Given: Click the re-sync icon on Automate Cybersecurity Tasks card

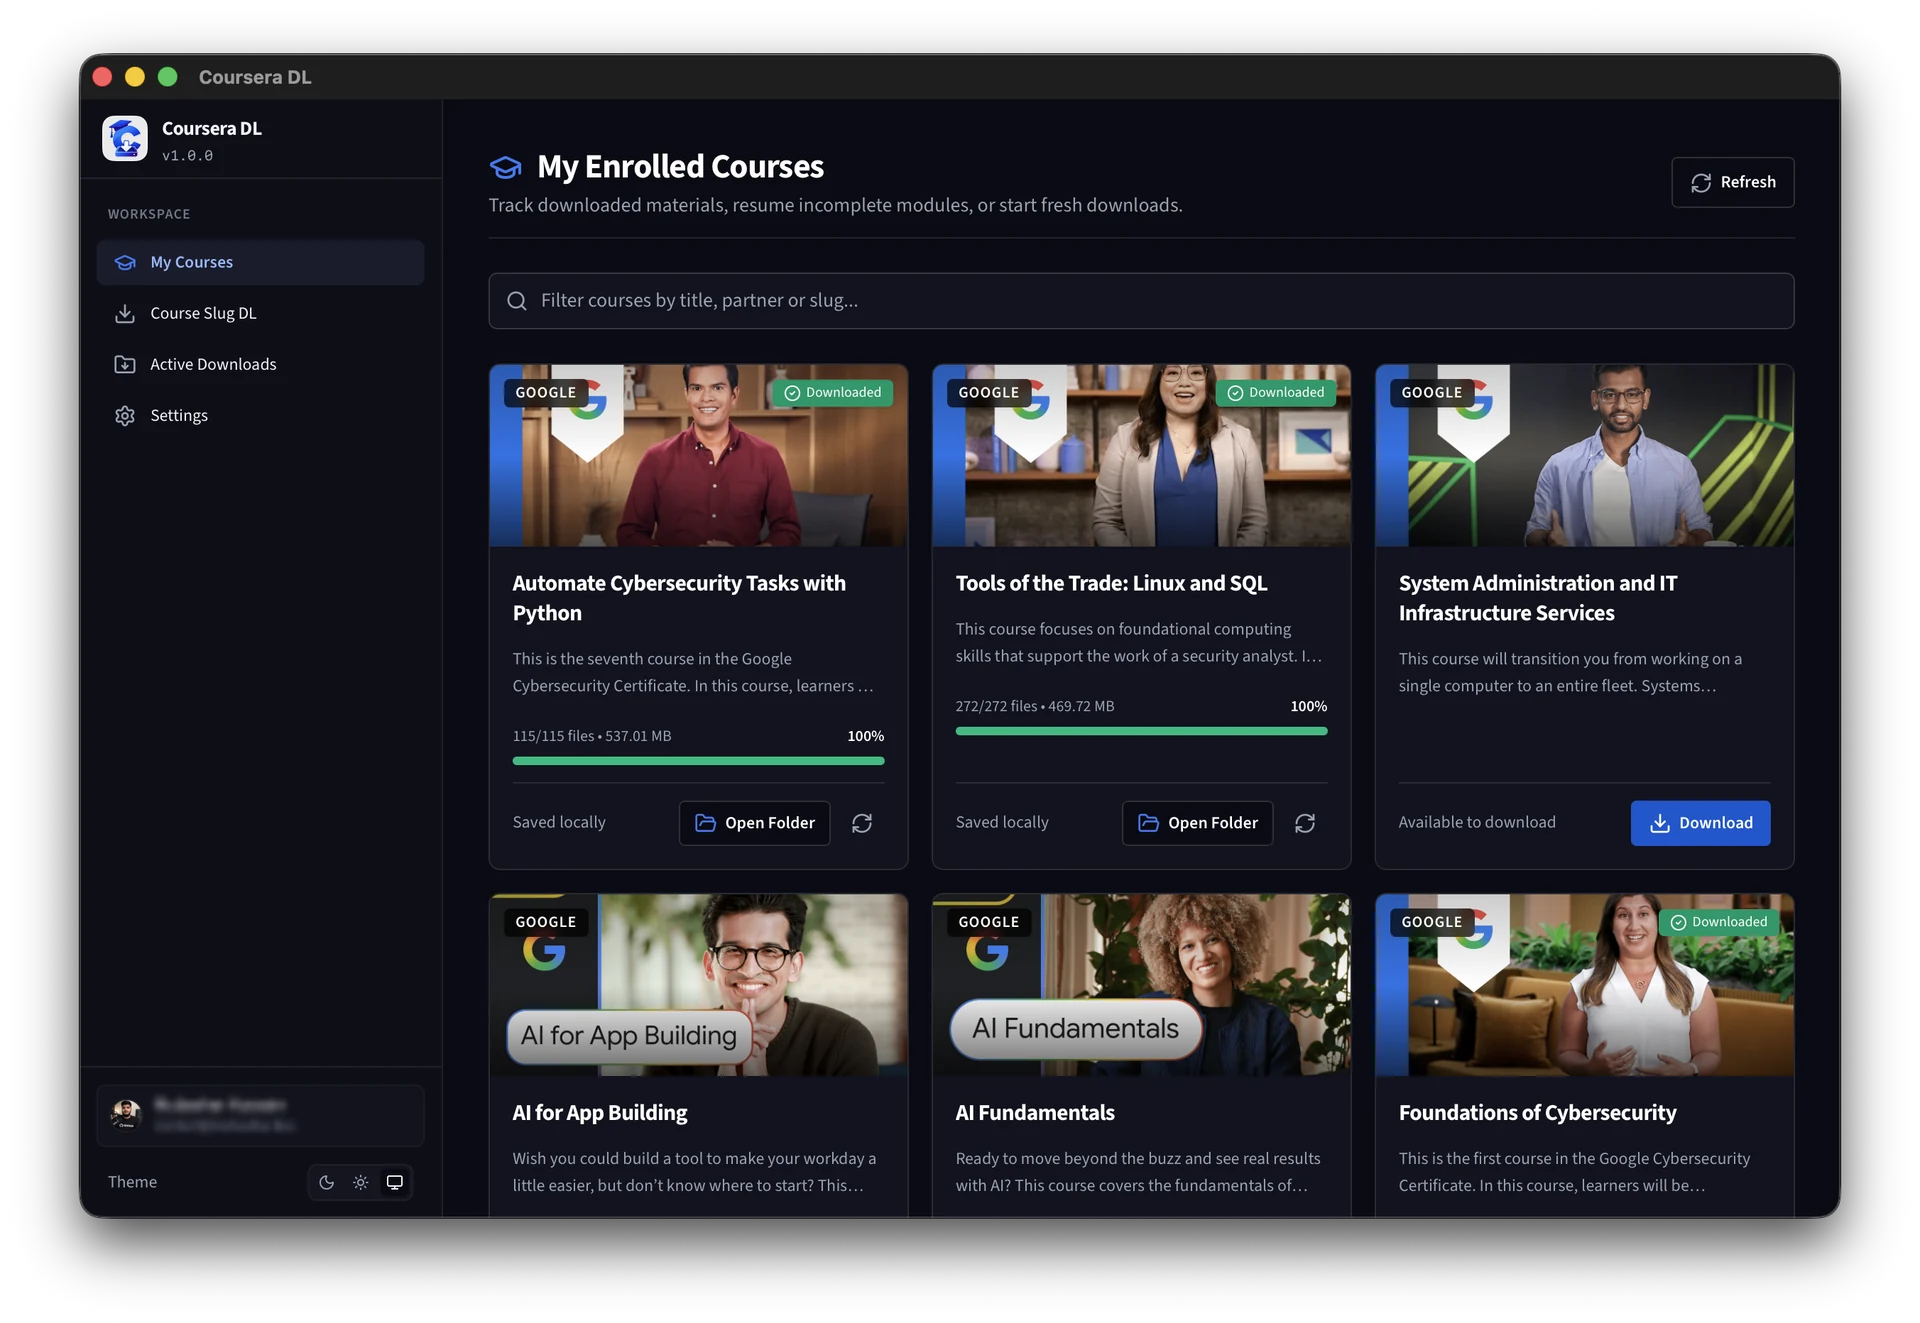Looking at the screenshot, I should (862, 823).
